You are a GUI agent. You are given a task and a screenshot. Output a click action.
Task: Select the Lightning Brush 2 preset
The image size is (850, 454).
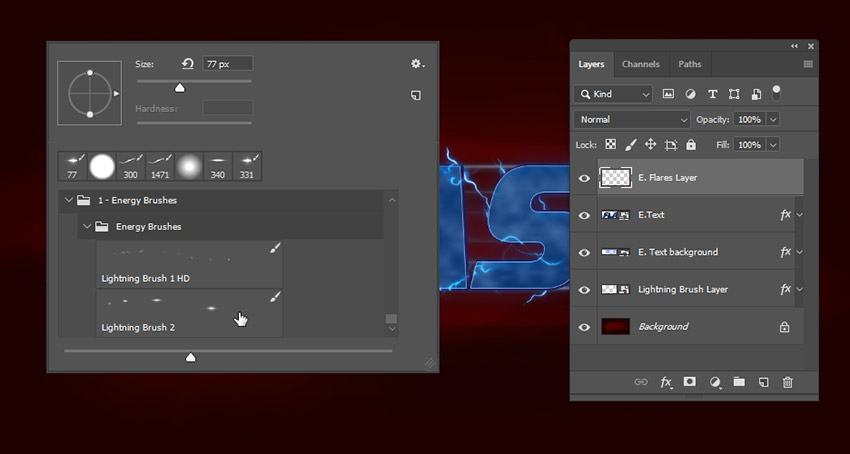190,314
